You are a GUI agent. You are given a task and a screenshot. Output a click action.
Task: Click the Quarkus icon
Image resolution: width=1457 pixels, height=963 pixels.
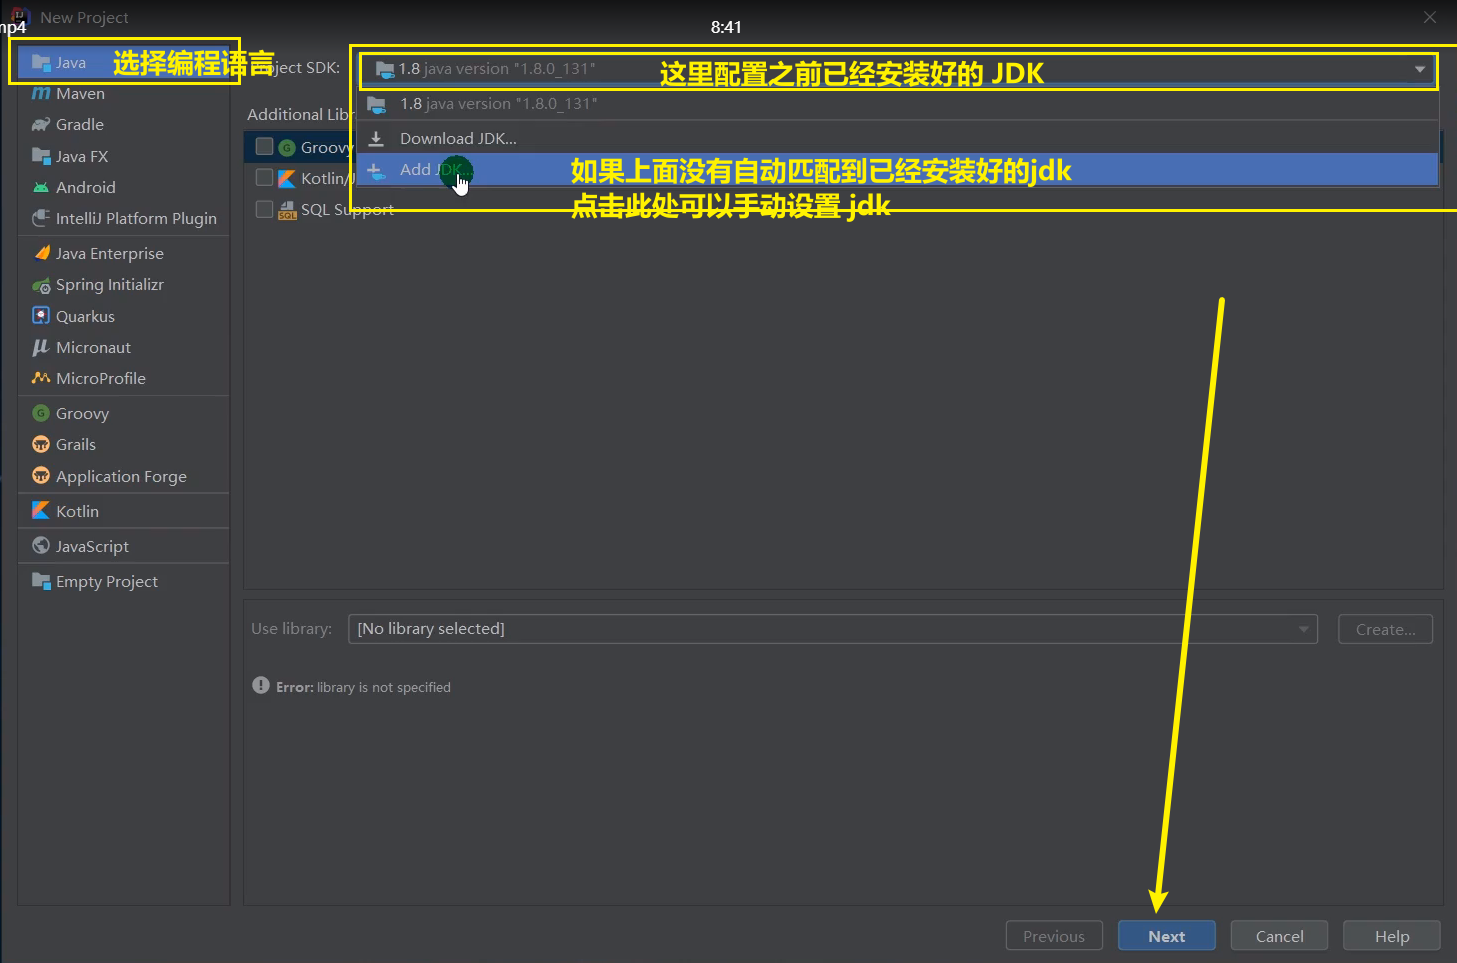tap(41, 316)
